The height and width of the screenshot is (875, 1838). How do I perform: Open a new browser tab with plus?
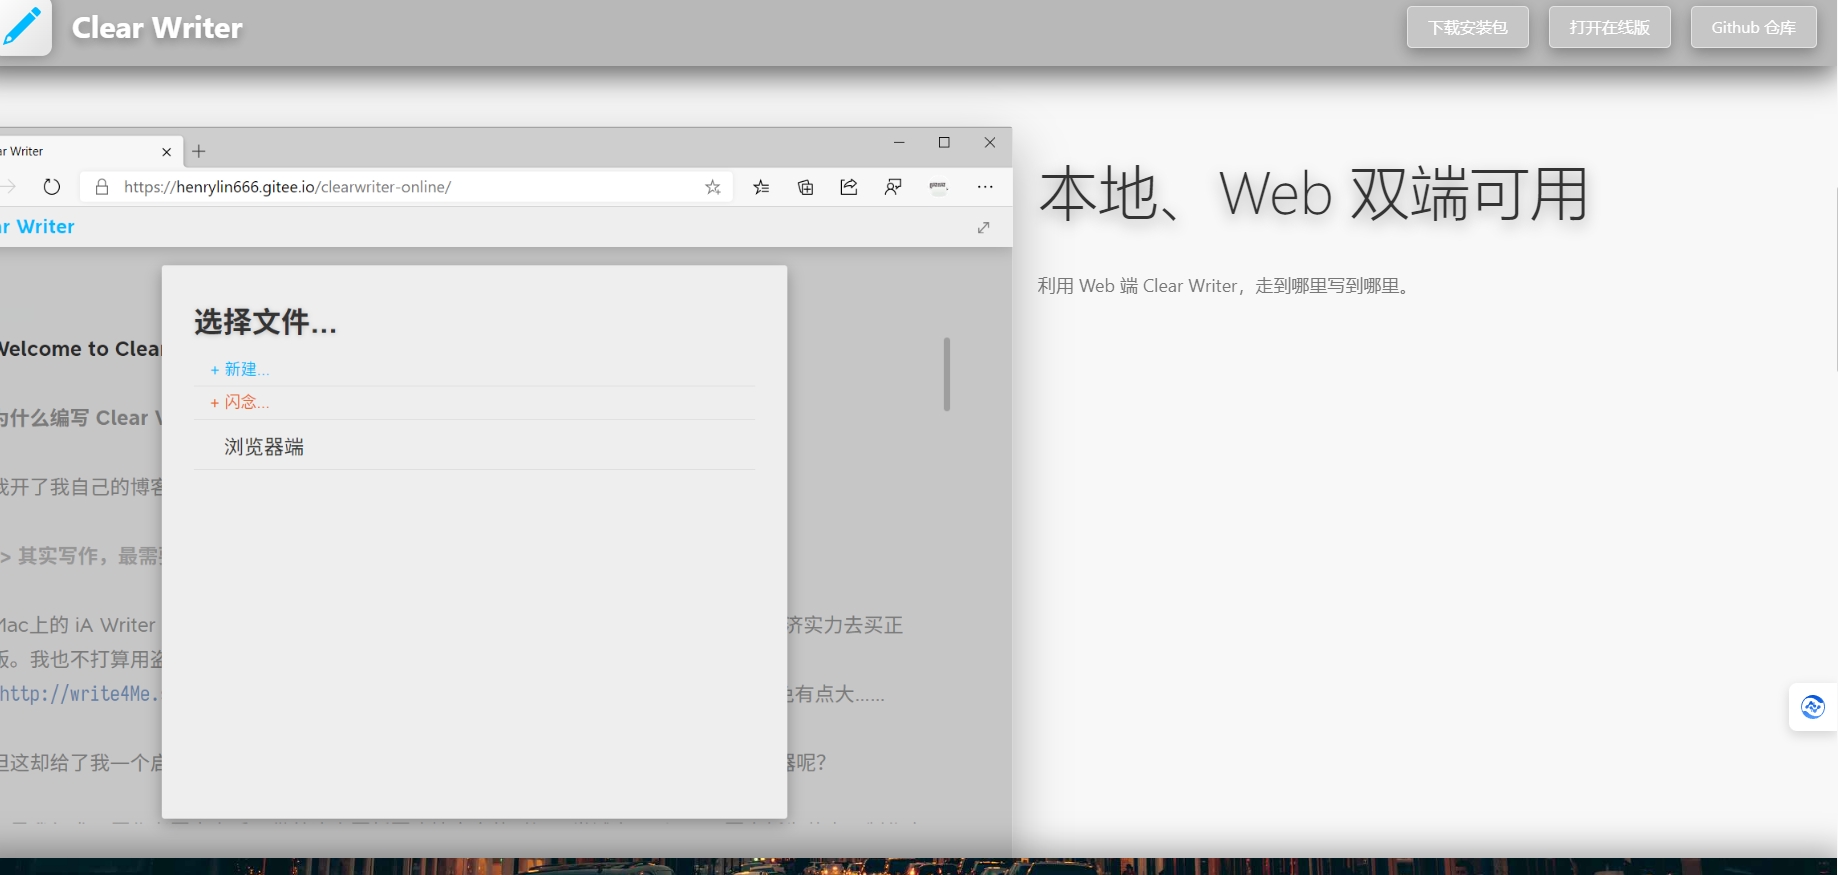coord(199,151)
